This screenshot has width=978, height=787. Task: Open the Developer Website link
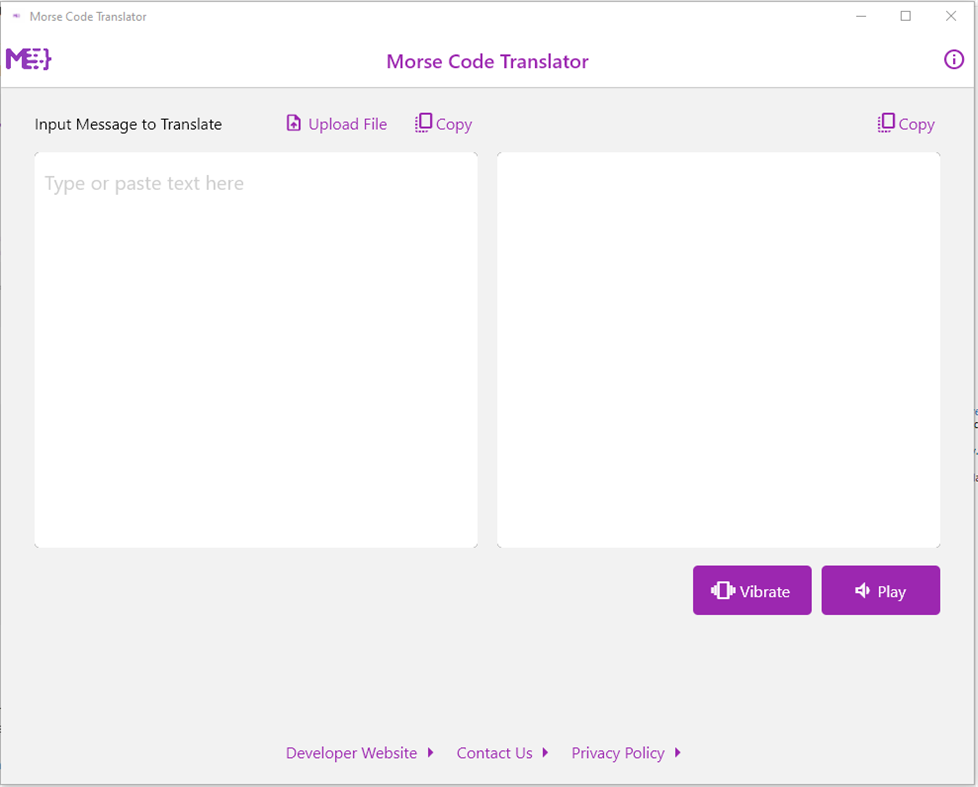pyautogui.click(x=351, y=753)
